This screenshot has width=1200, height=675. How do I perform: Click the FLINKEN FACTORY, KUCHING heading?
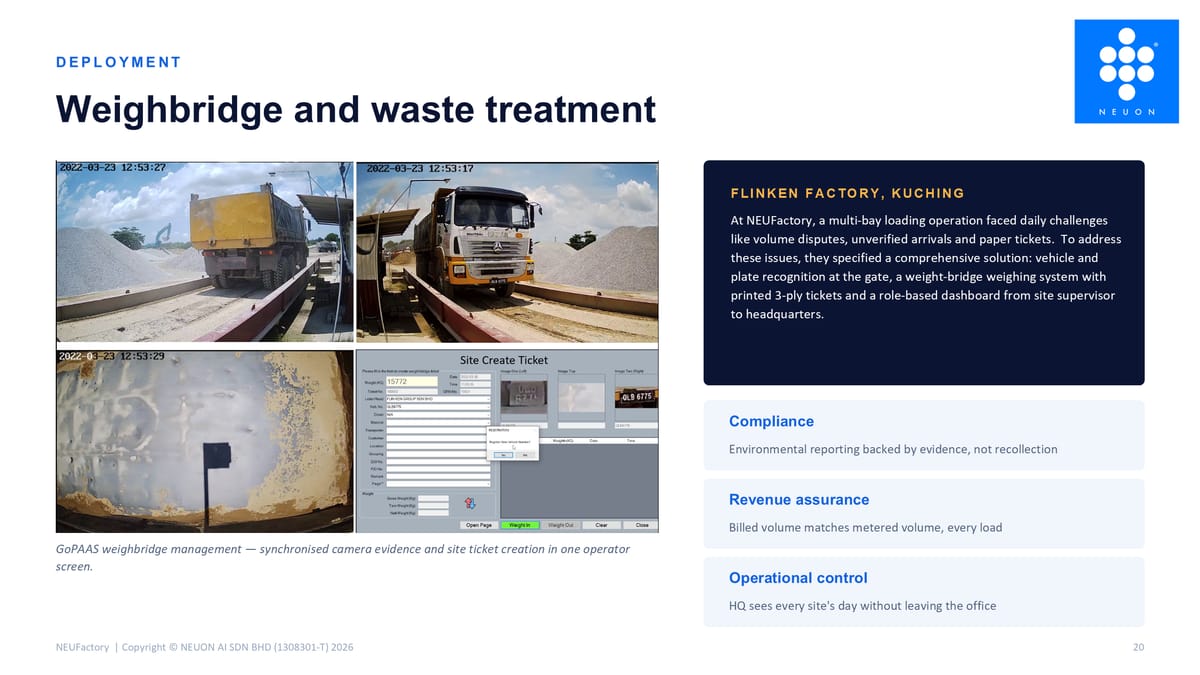coord(848,193)
